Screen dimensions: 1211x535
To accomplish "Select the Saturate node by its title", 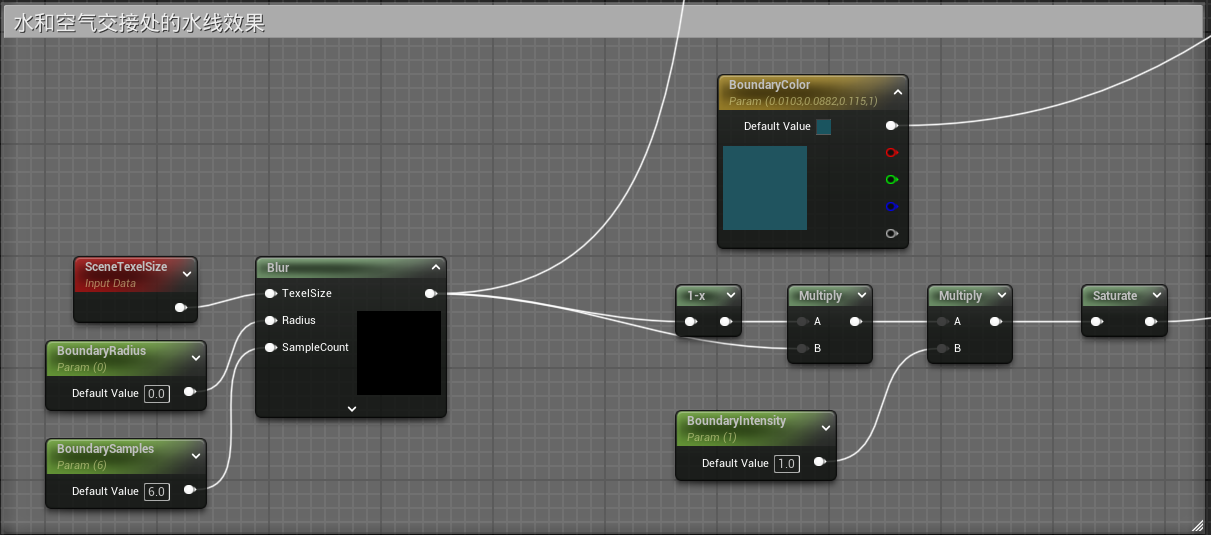I will click(x=1114, y=296).
